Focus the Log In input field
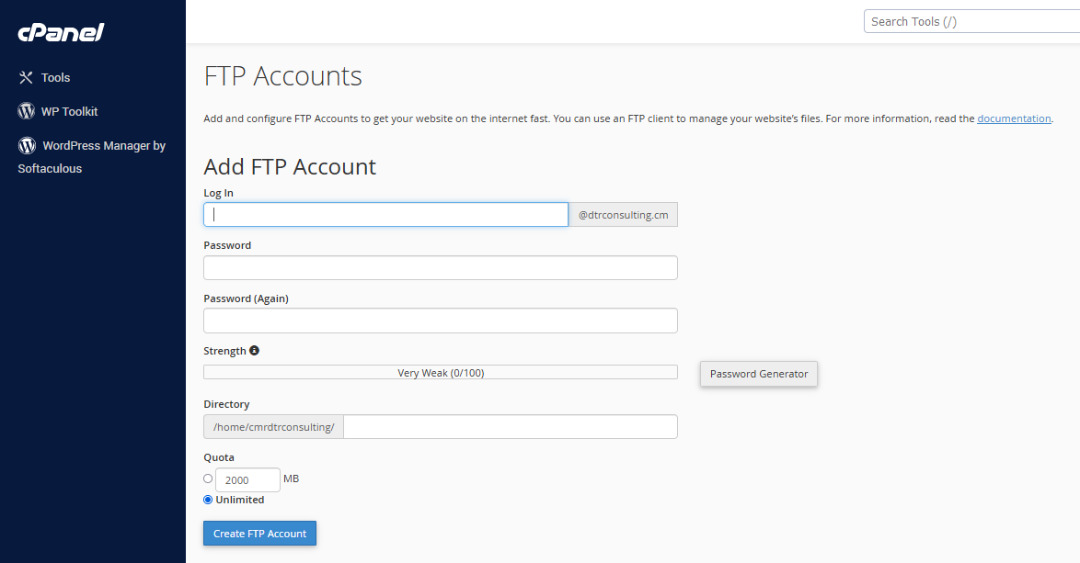This screenshot has height=563, width=1080. coord(386,214)
